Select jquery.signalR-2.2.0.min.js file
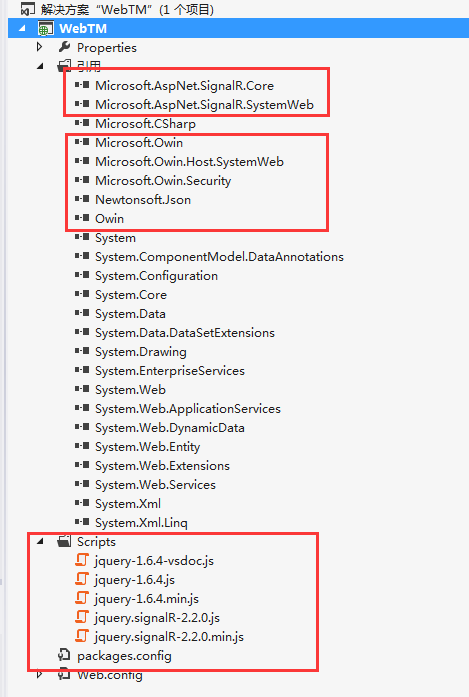This screenshot has height=697, width=469. click(x=169, y=637)
